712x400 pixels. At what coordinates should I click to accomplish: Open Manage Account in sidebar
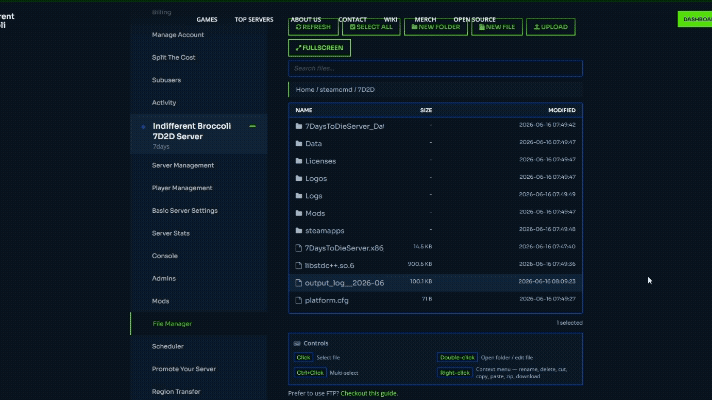[178, 35]
